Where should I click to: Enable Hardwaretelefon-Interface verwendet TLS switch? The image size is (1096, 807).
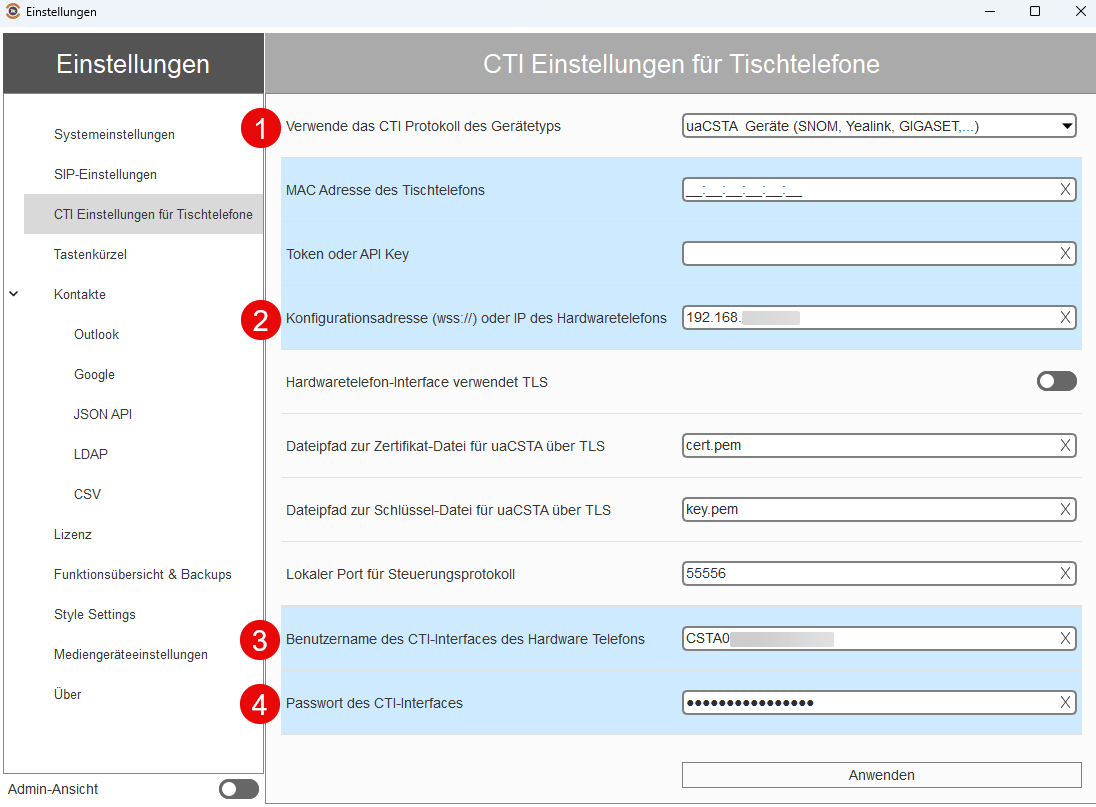pos(1056,381)
